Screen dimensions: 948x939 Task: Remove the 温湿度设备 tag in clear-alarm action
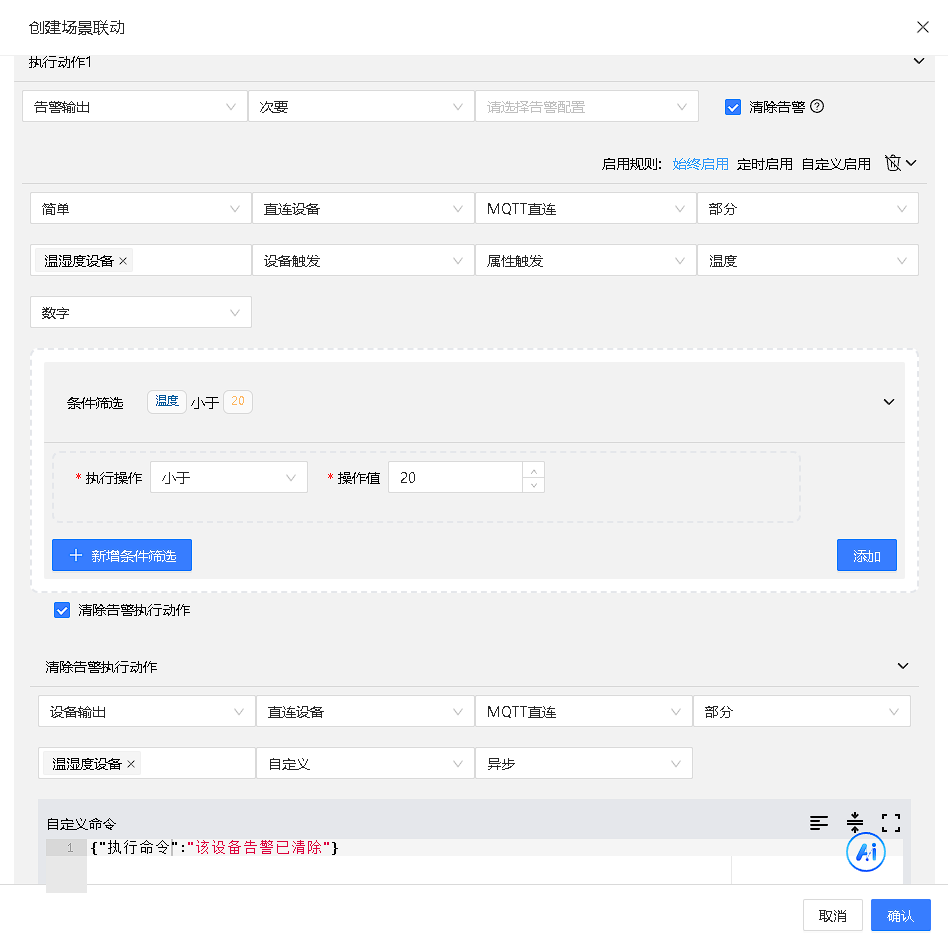(x=131, y=764)
